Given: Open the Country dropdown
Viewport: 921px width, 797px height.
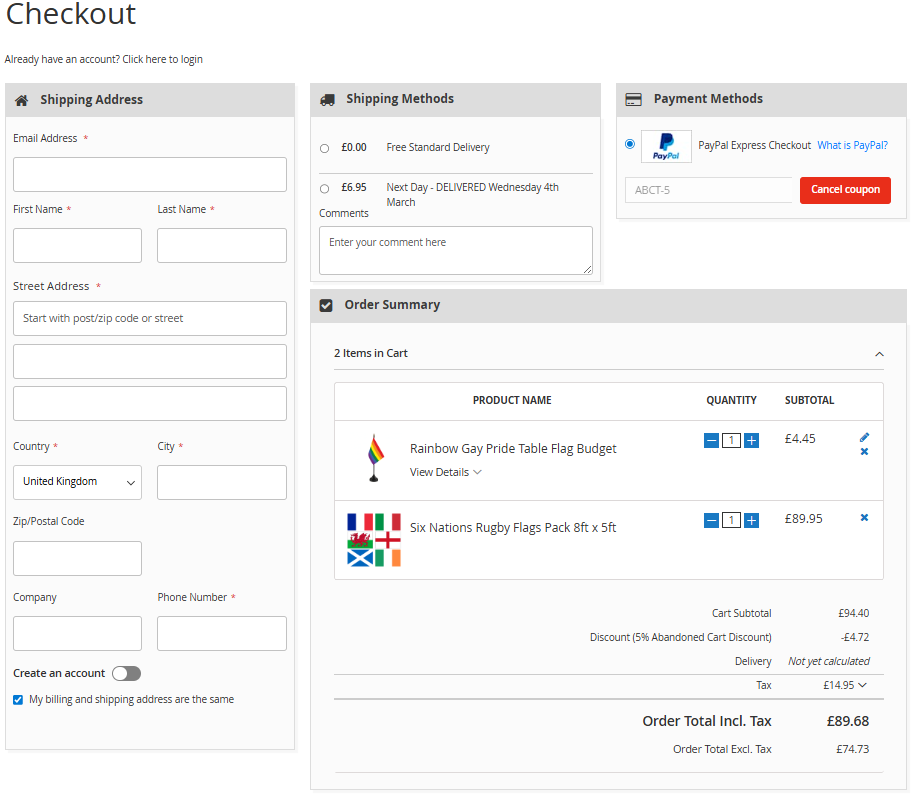Looking at the screenshot, I should coord(77,482).
